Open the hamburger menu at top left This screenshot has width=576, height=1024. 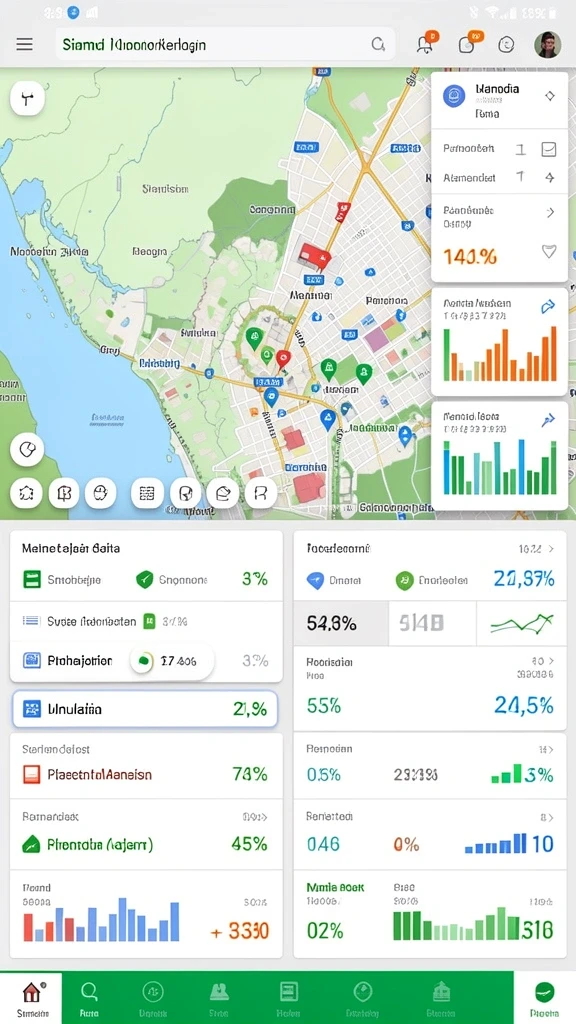coord(25,44)
